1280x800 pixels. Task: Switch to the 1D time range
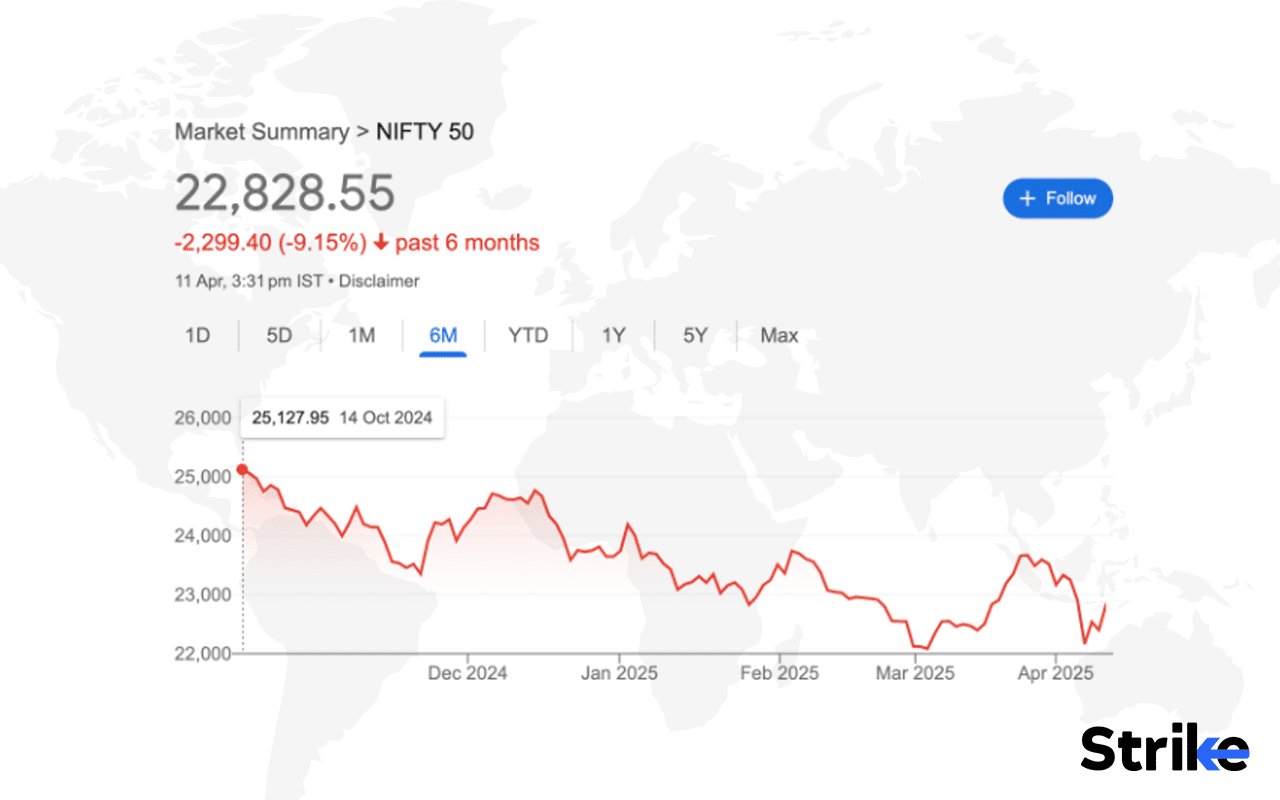(x=197, y=335)
